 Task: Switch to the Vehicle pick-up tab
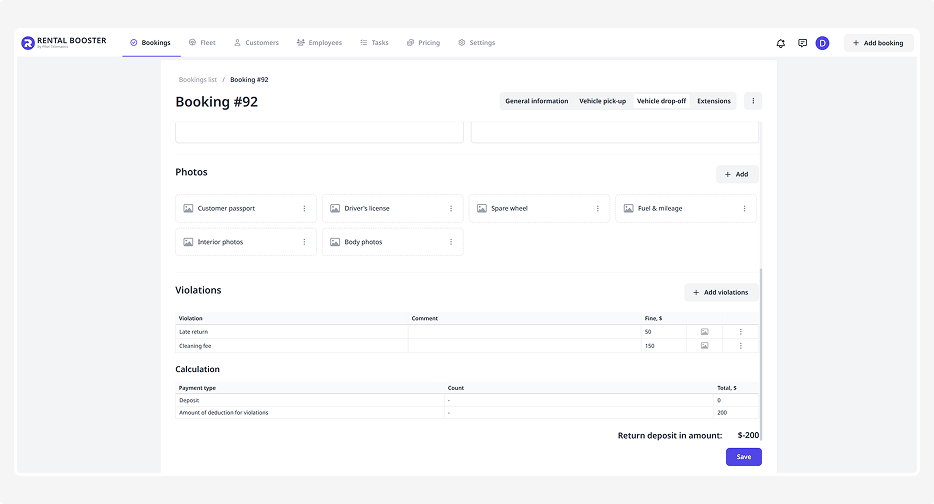click(602, 101)
